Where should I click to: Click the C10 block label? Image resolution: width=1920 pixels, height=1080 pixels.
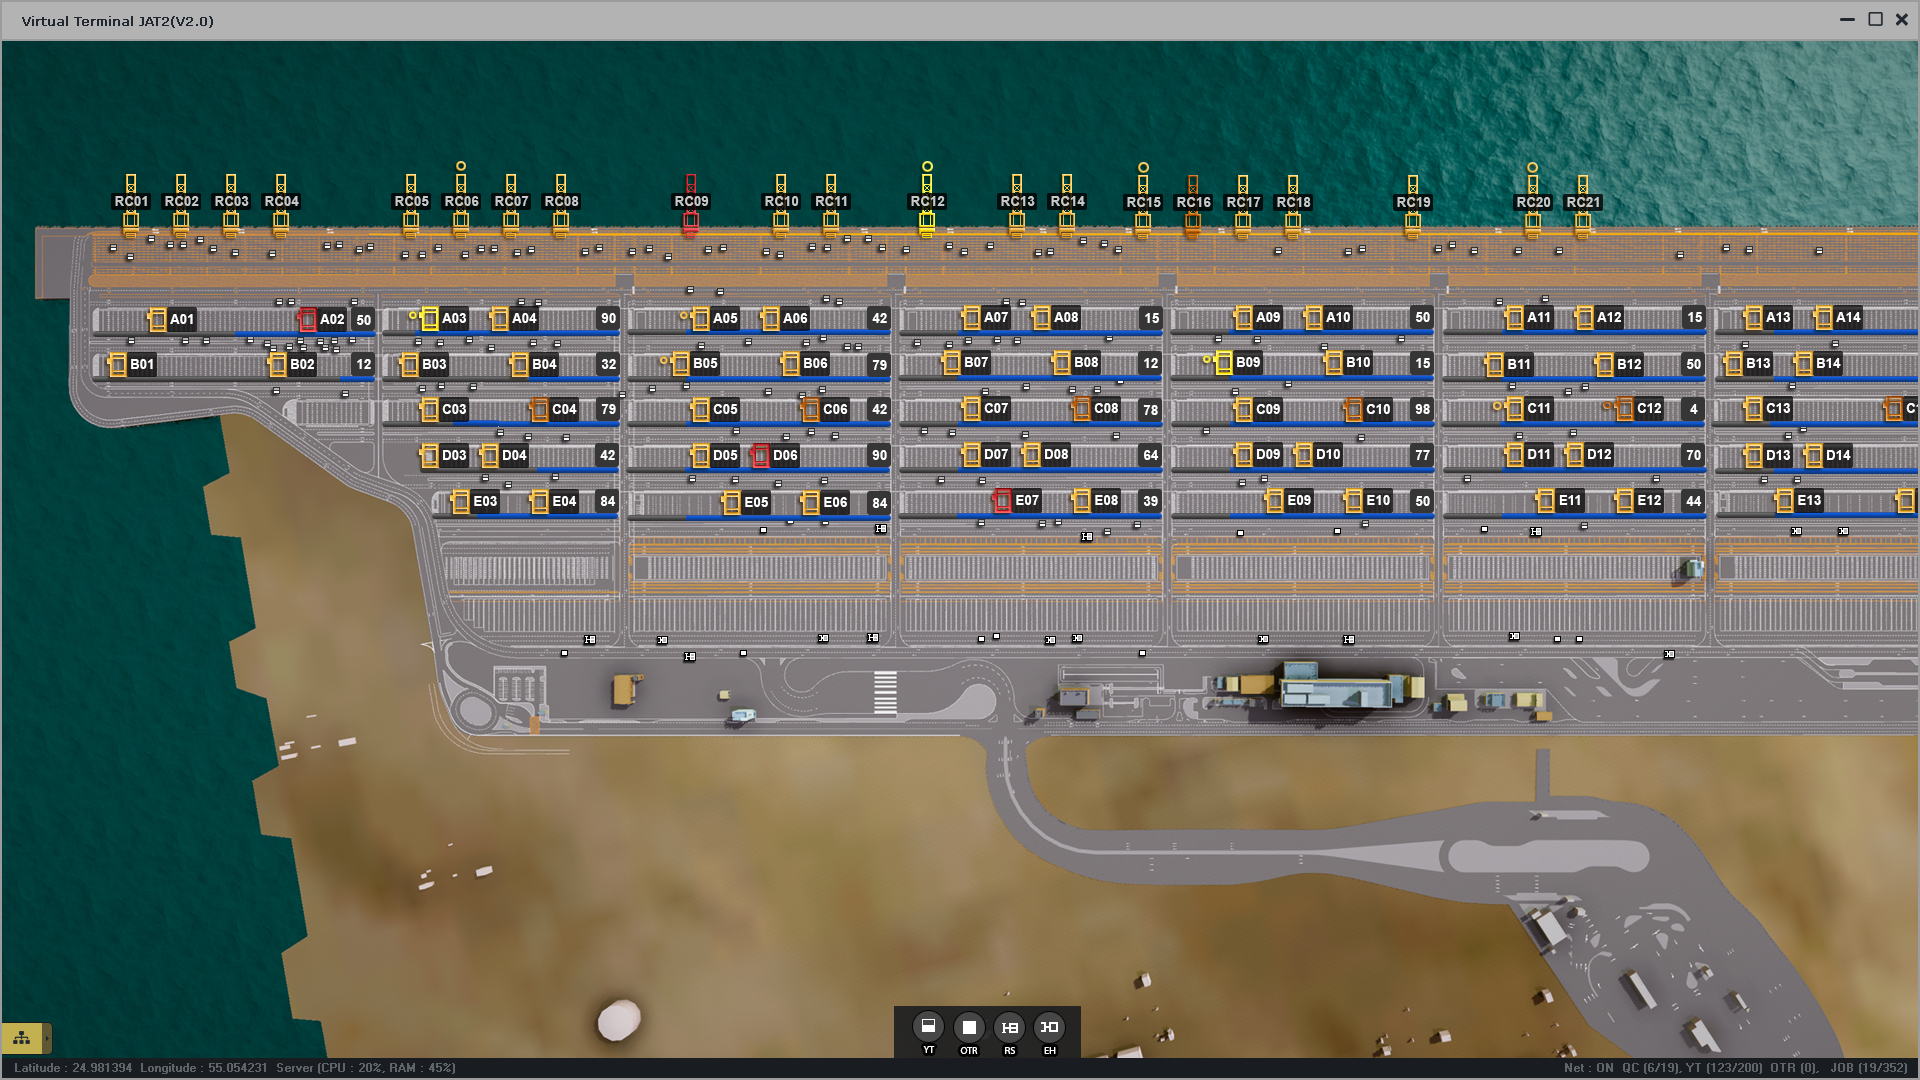[1378, 409]
